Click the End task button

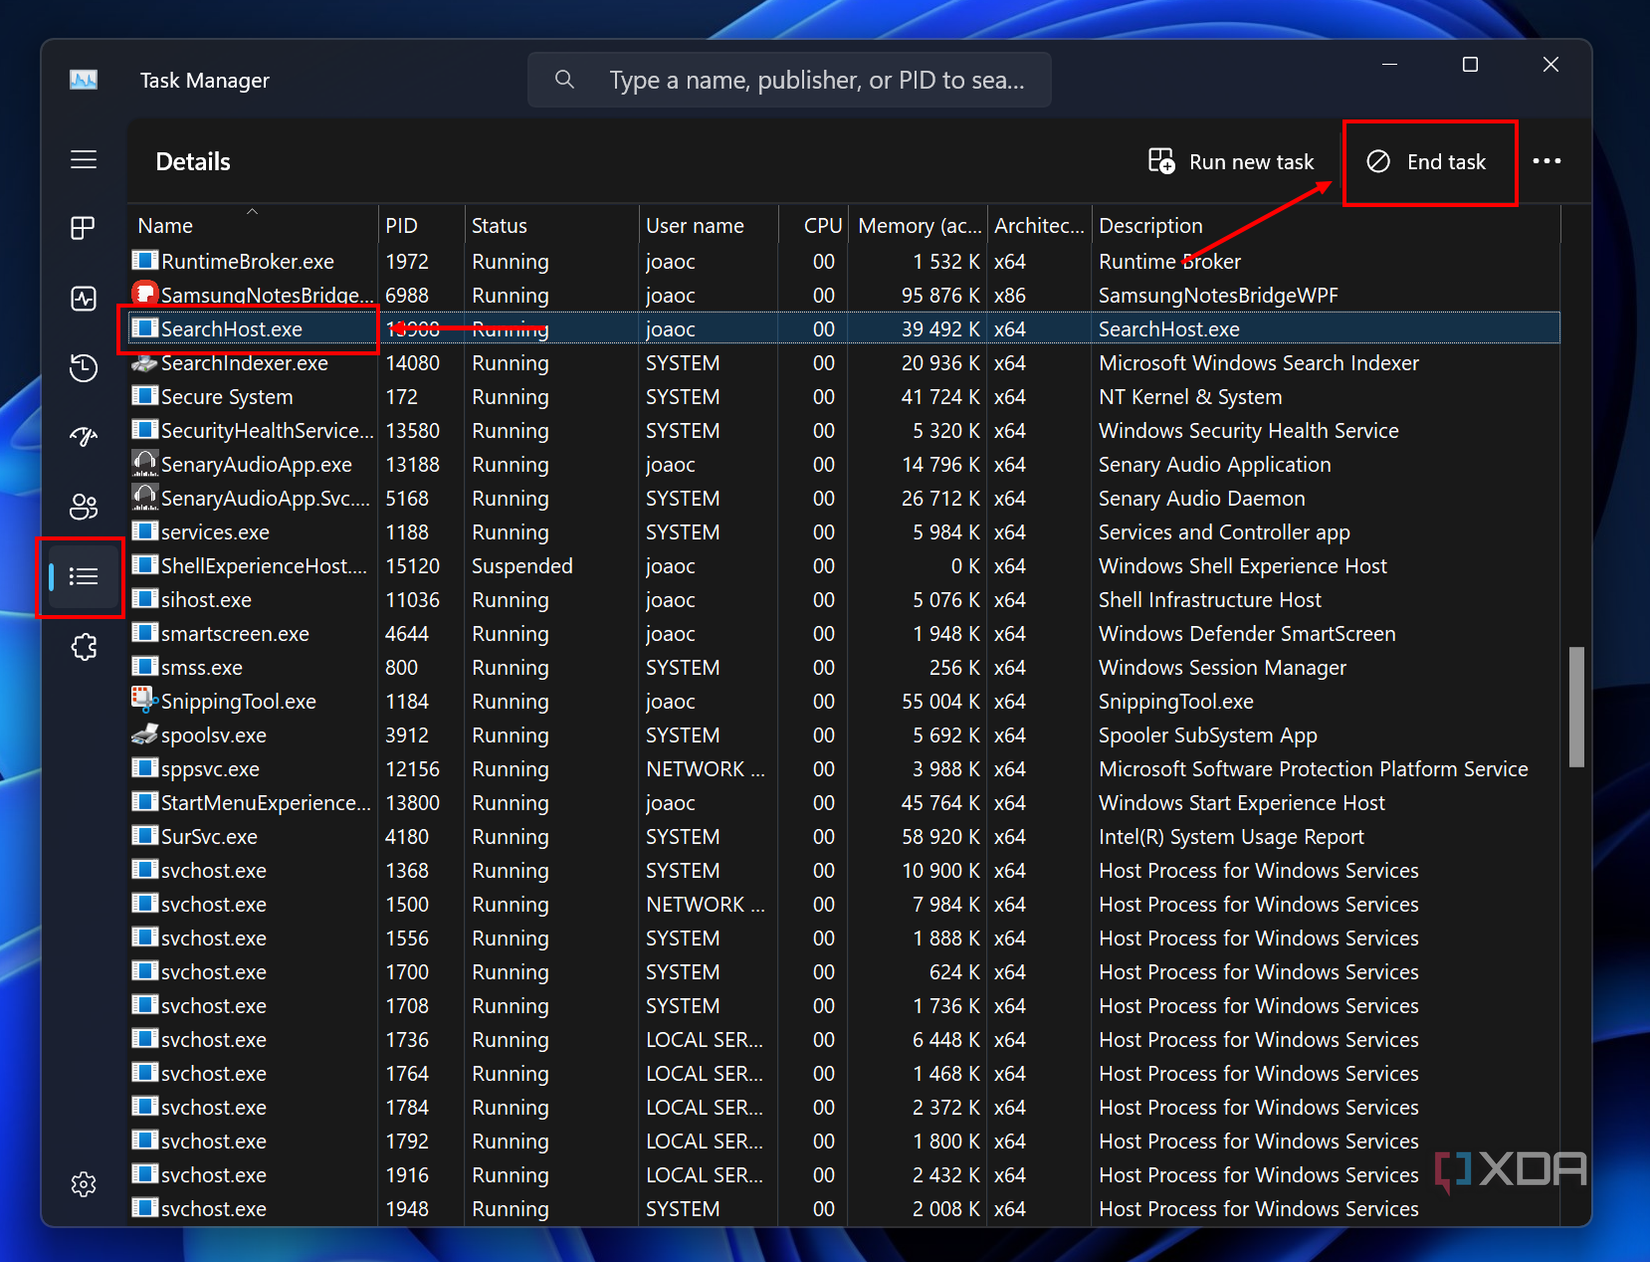click(1430, 161)
